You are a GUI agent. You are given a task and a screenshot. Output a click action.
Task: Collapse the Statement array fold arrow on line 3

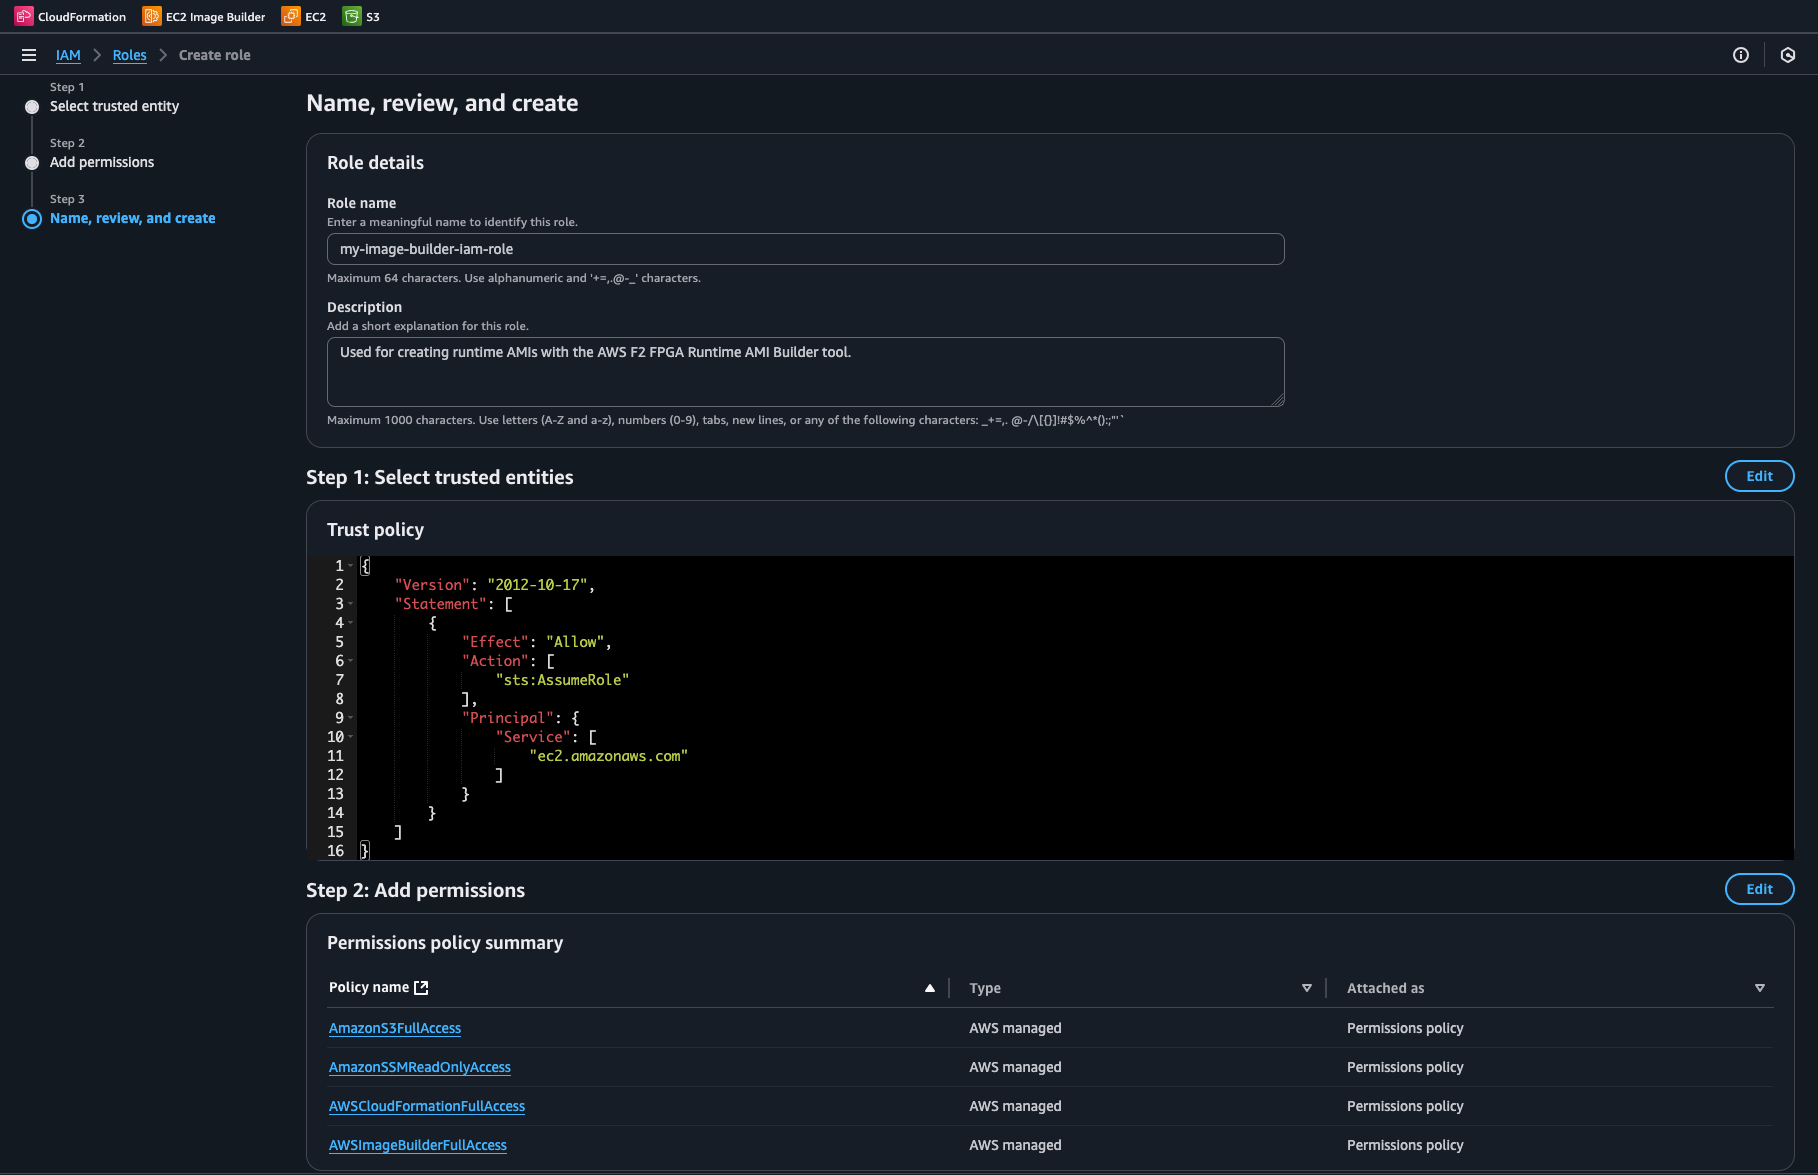(350, 604)
